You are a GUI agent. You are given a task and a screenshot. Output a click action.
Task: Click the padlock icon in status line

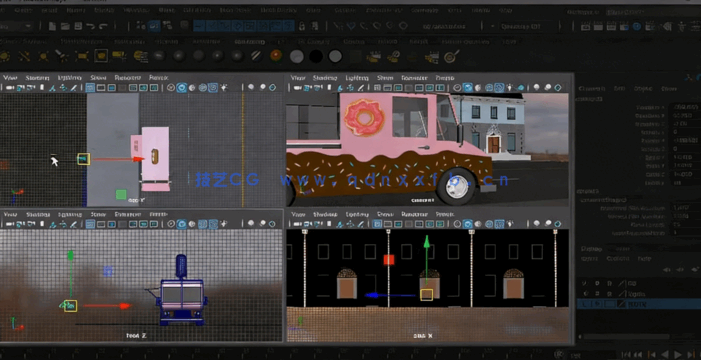click(x=302, y=26)
